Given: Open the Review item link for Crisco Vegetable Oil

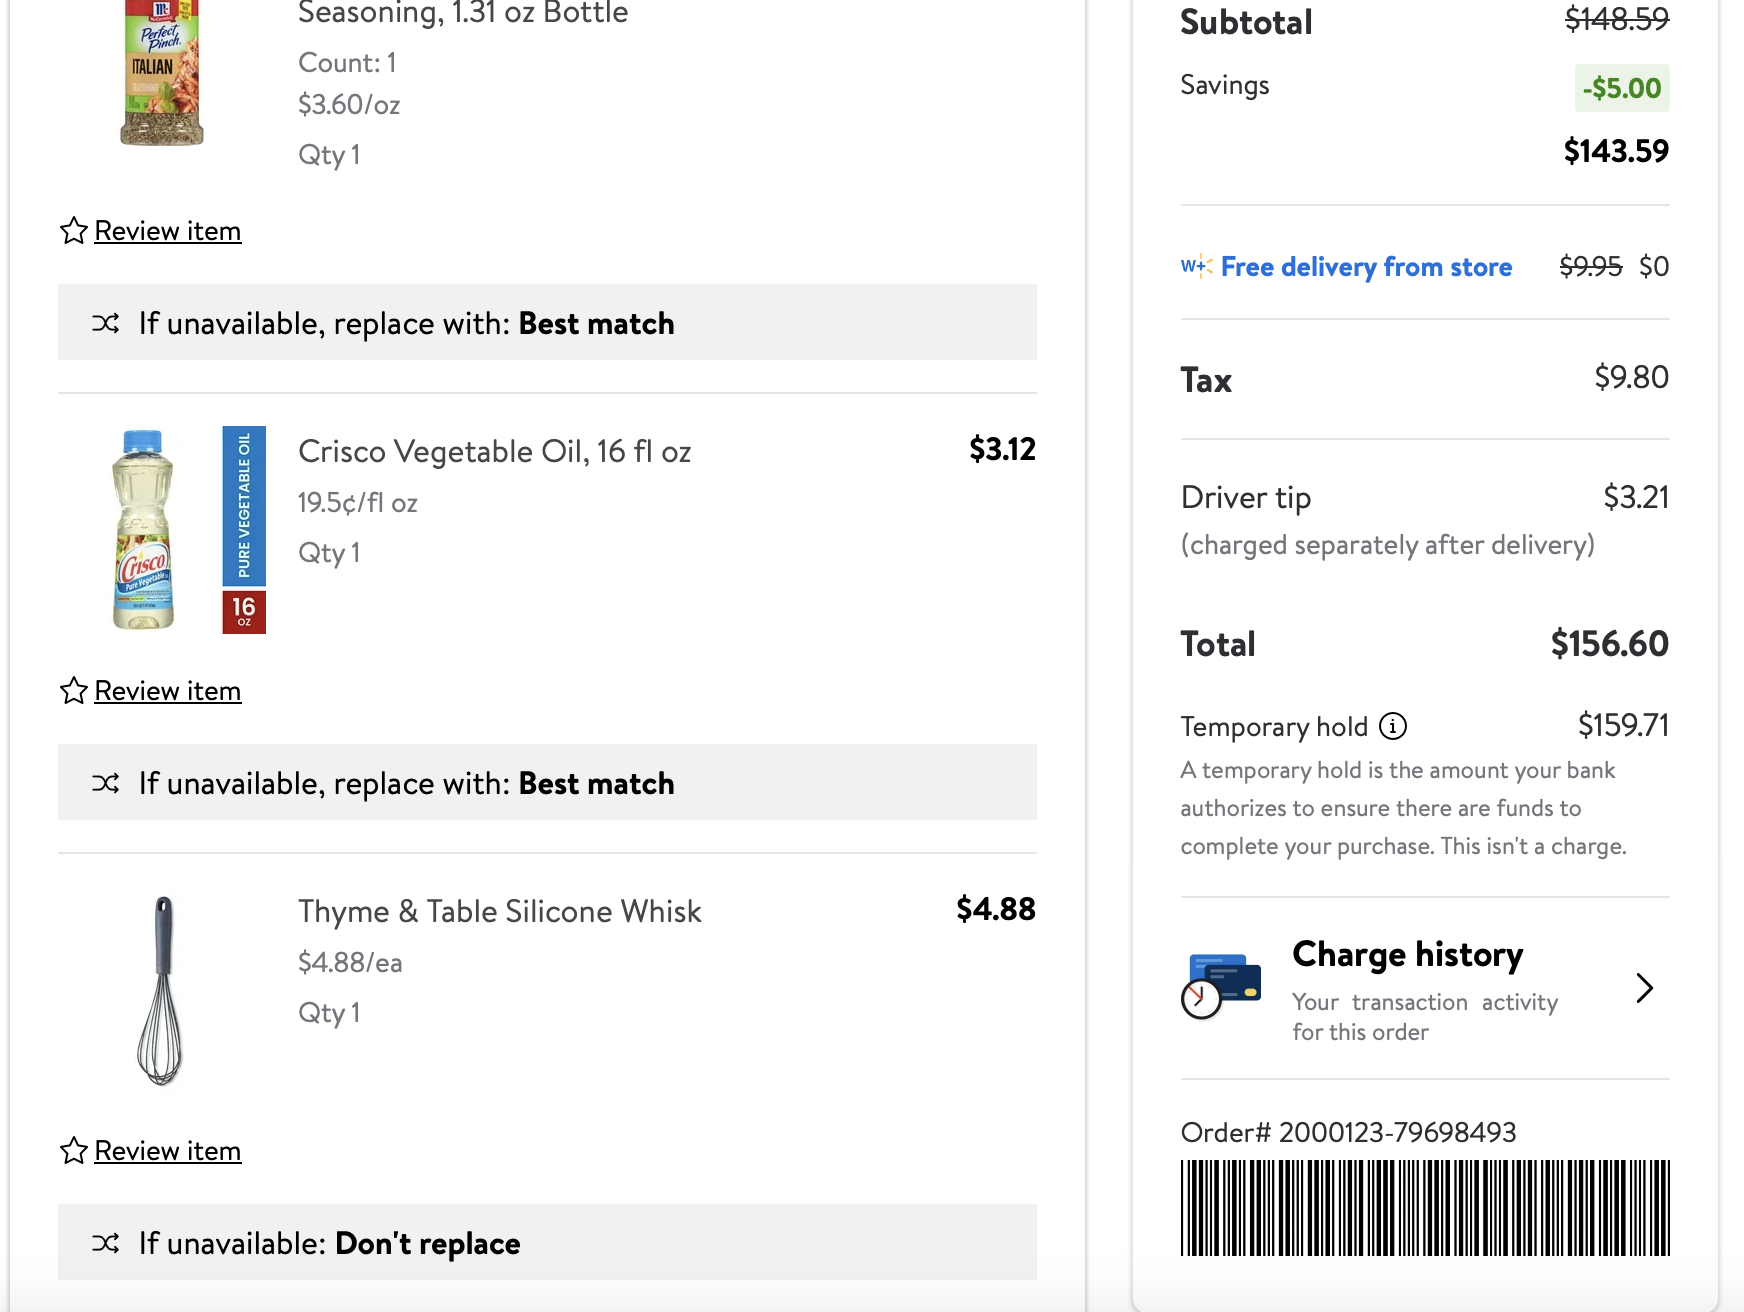Looking at the screenshot, I should coord(167,691).
